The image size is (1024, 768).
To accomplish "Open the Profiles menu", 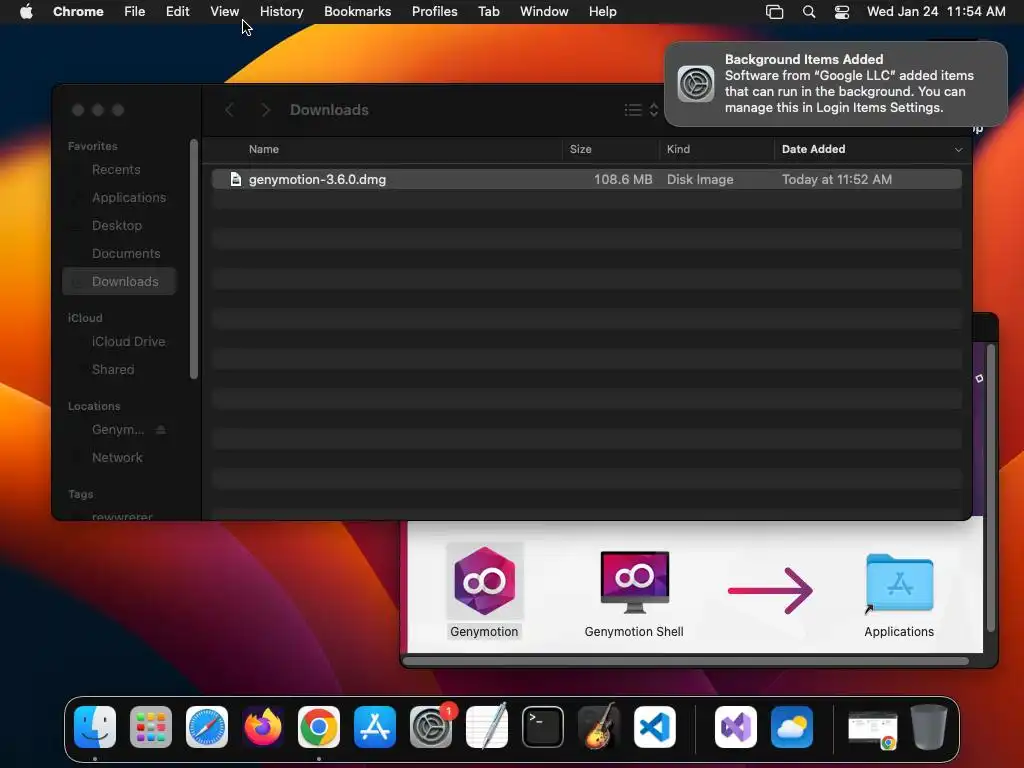I will click(x=434, y=12).
